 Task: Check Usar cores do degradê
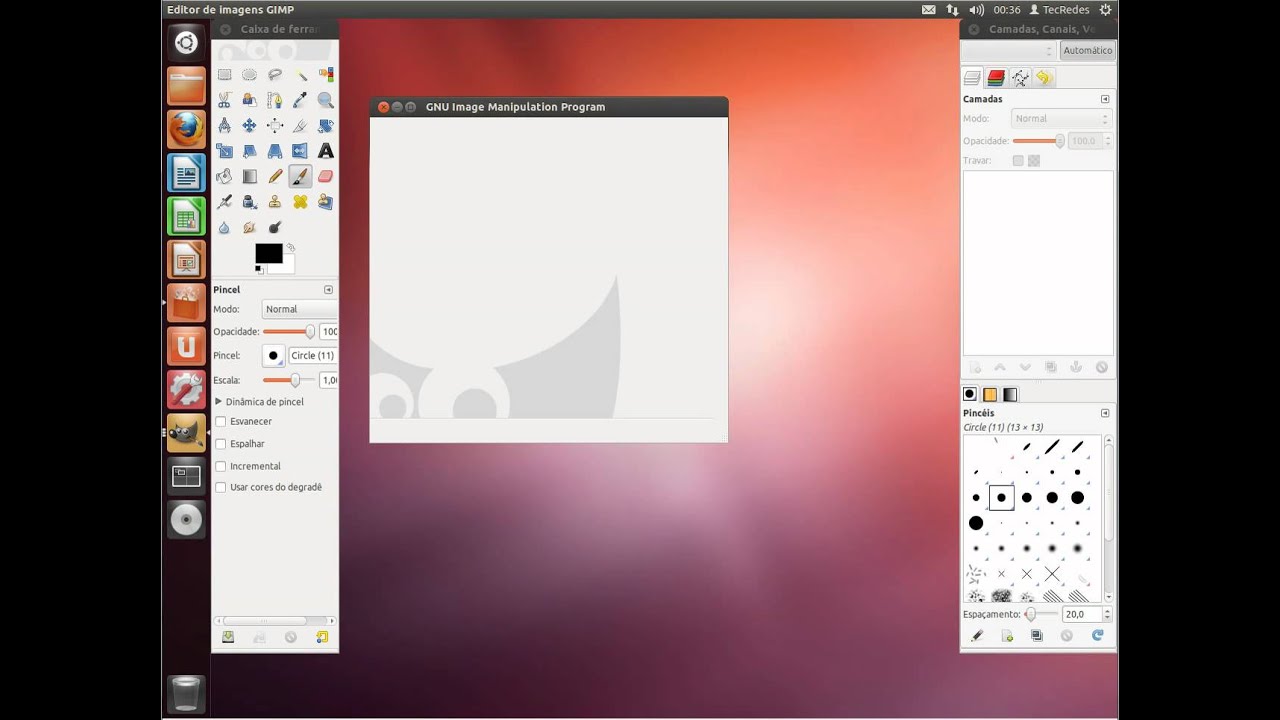point(221,488)
